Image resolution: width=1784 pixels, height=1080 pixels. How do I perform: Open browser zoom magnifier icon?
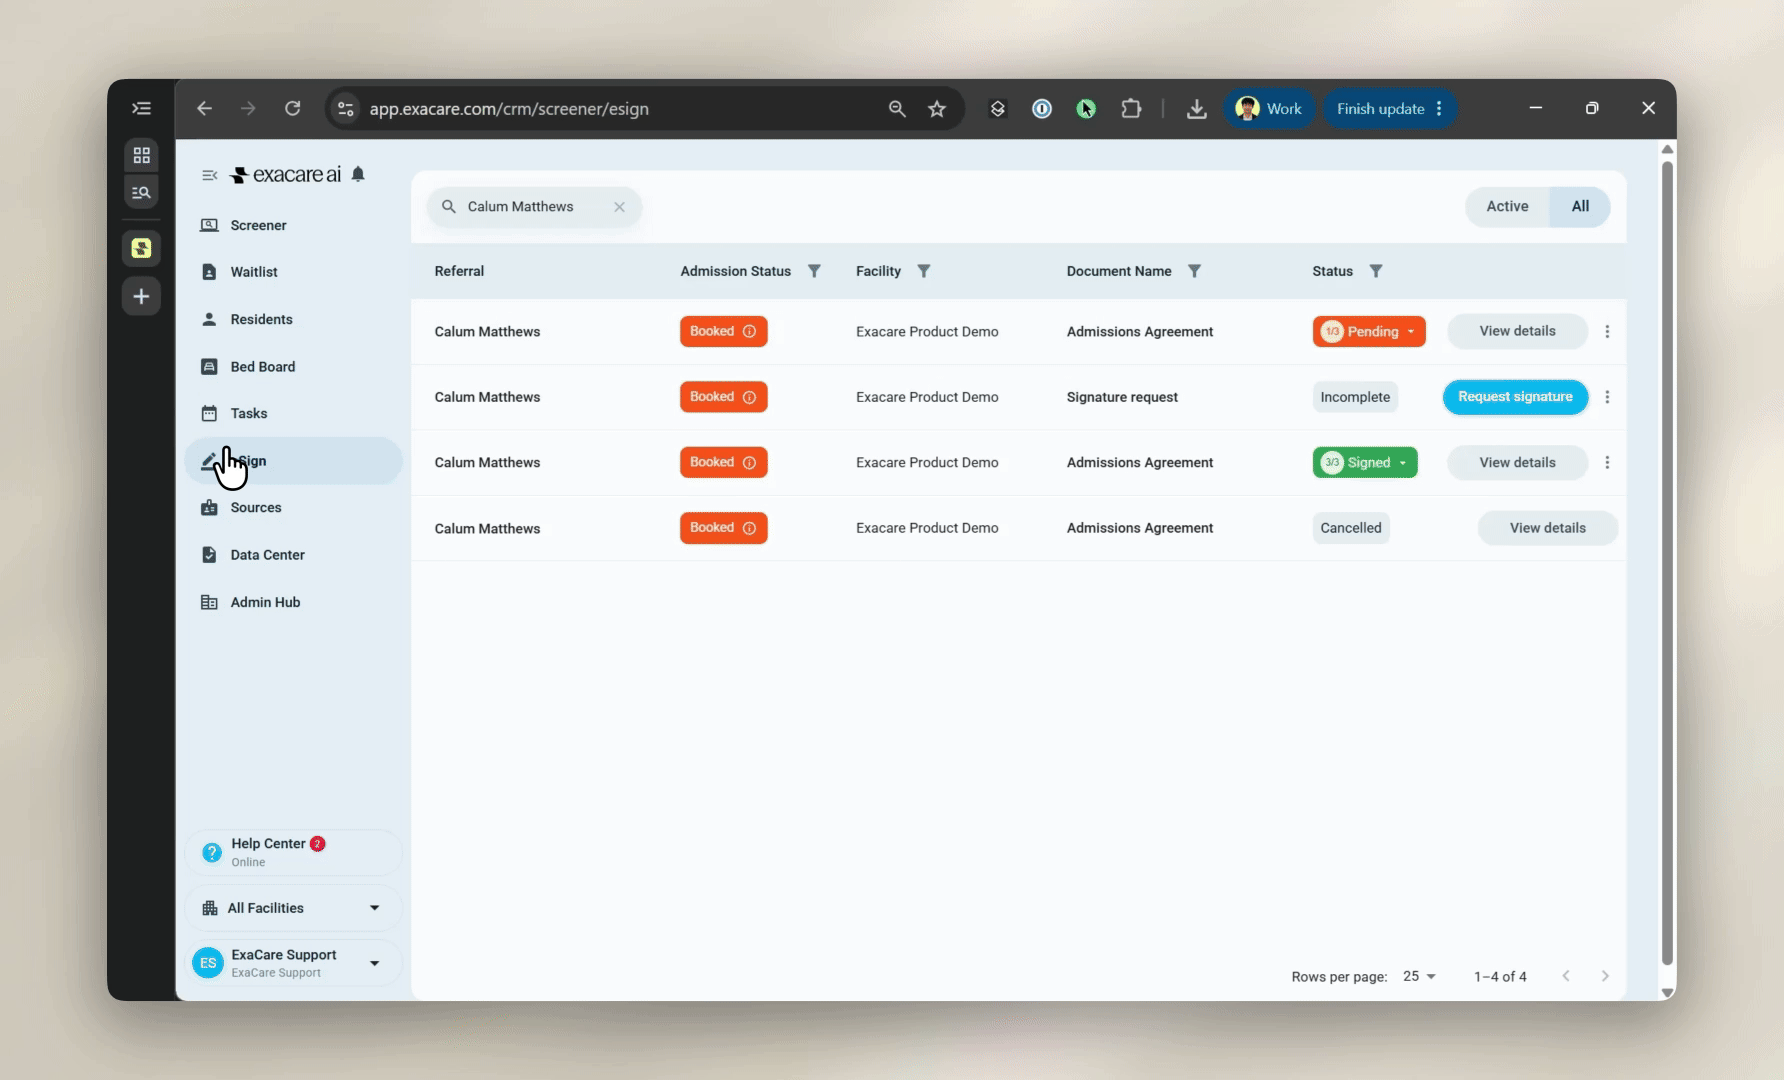[897, 109]
